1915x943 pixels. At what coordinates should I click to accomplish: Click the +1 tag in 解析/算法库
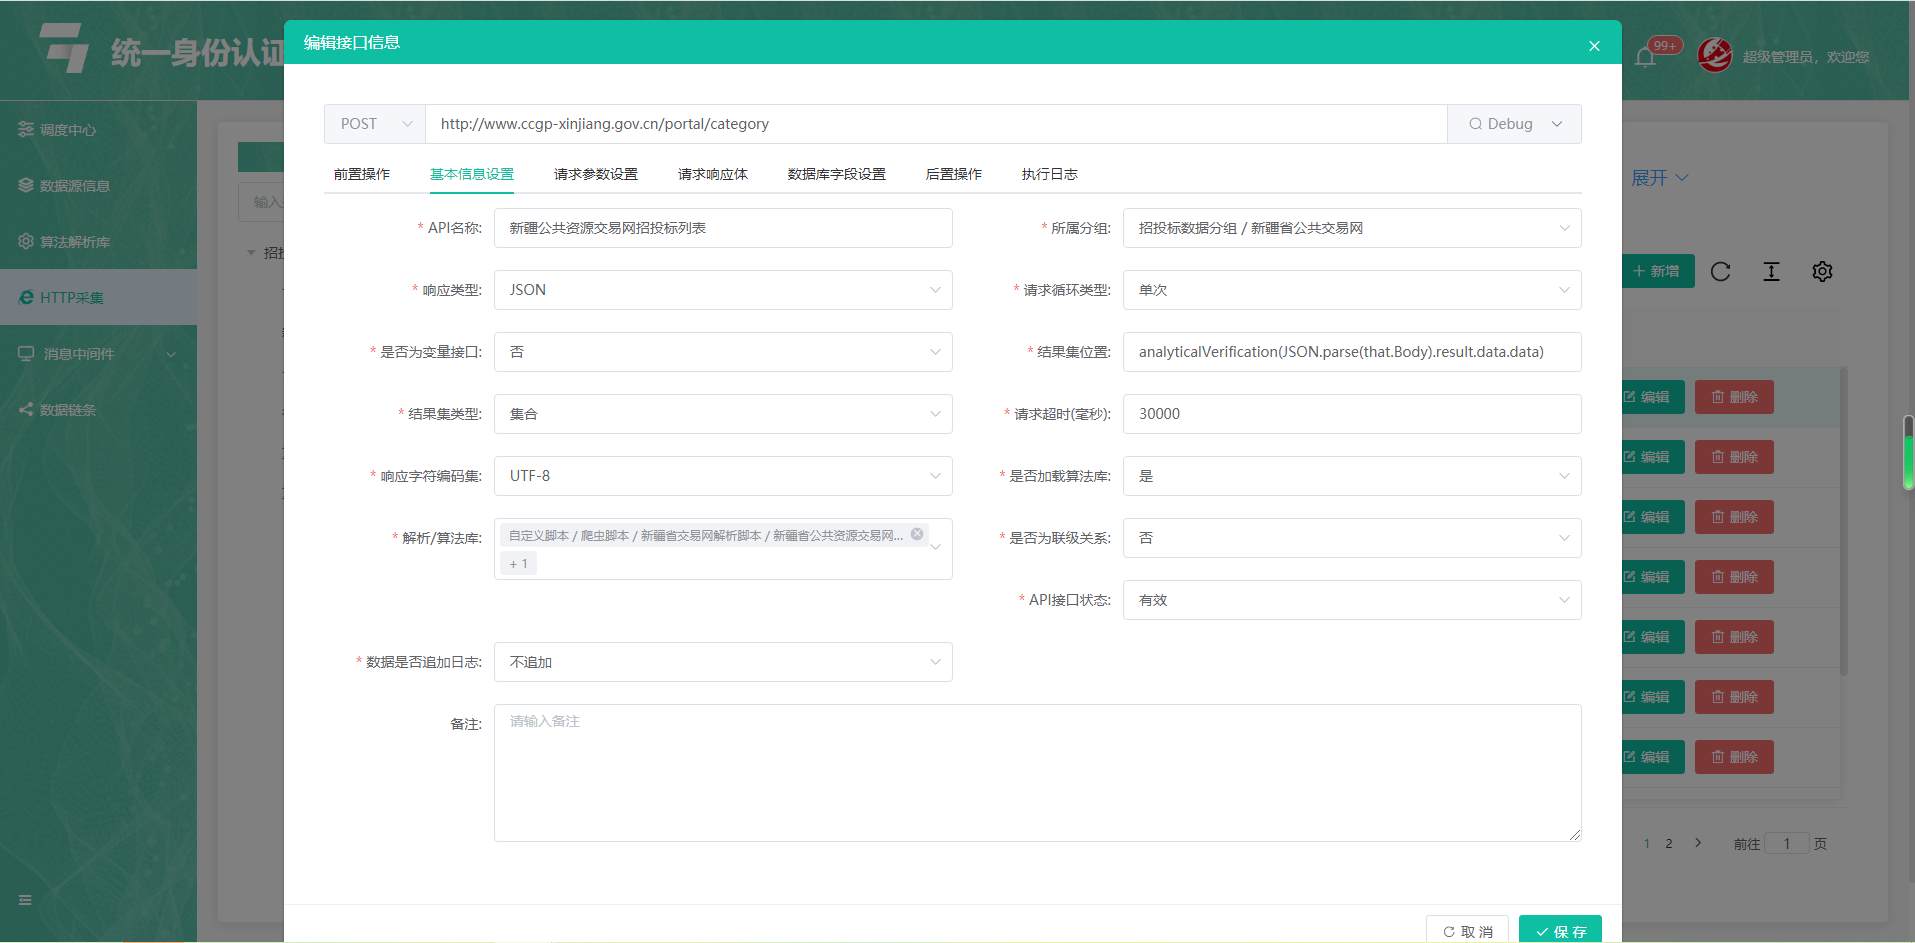coord(519,564)
